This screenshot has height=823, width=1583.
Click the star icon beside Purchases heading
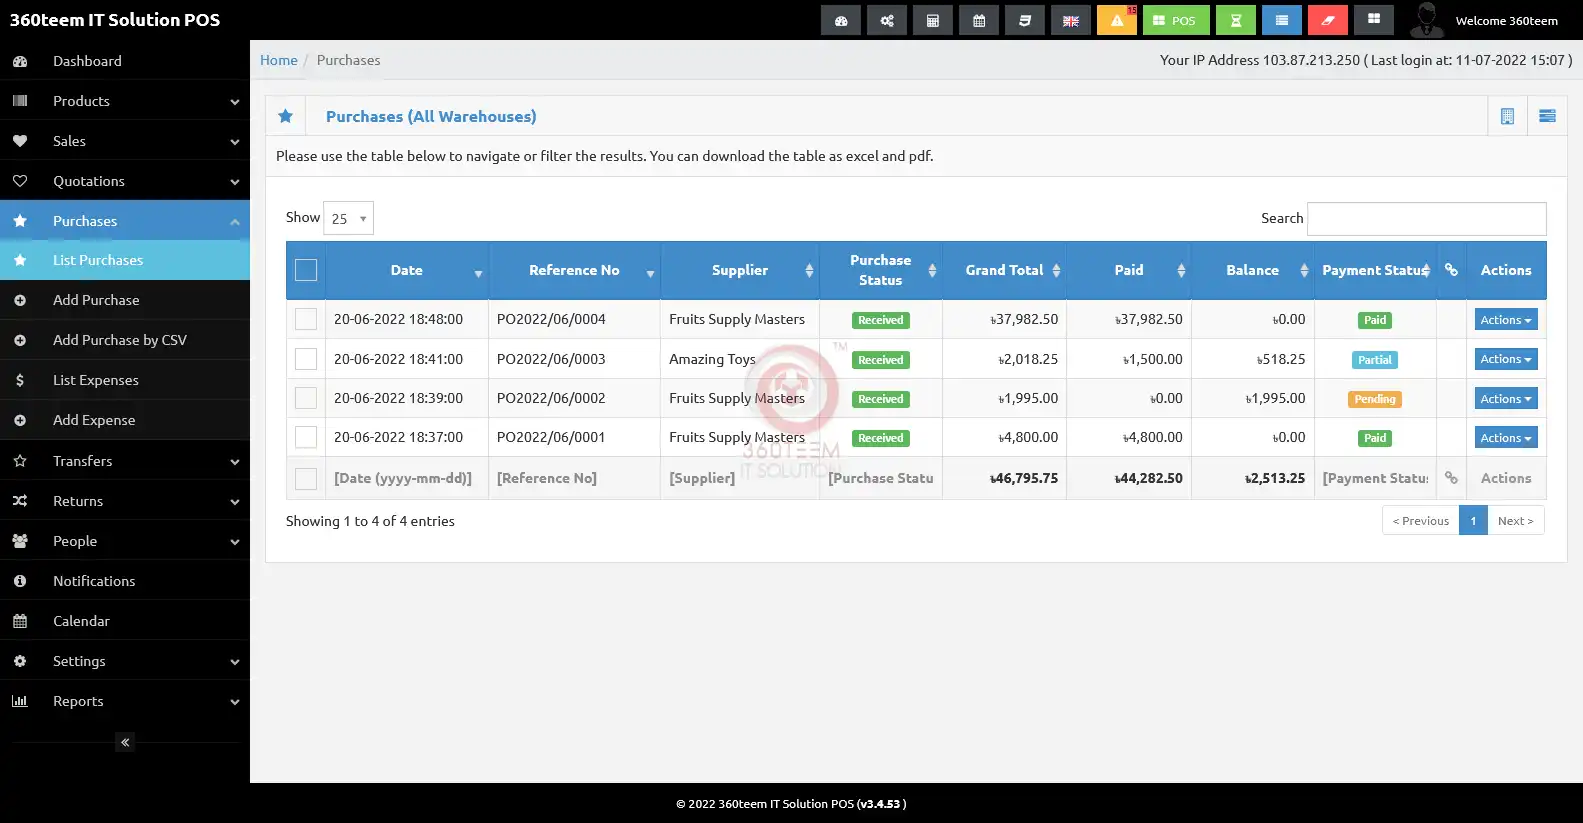point(286,116)
